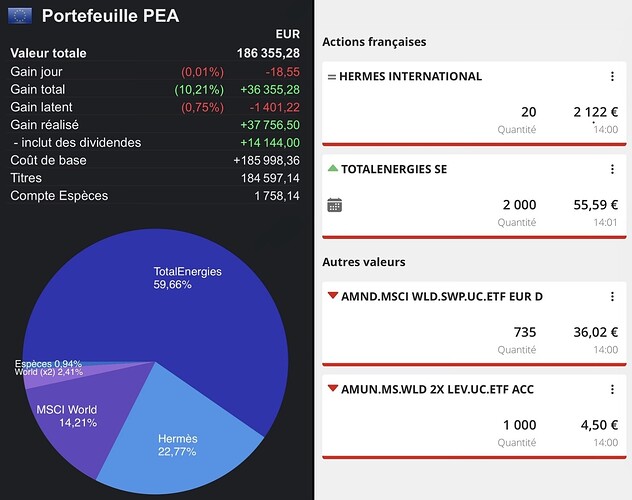Open the kebab menu for AMUN 2X LEV ETF
The image size is (632, 500).
coord(612,390)
